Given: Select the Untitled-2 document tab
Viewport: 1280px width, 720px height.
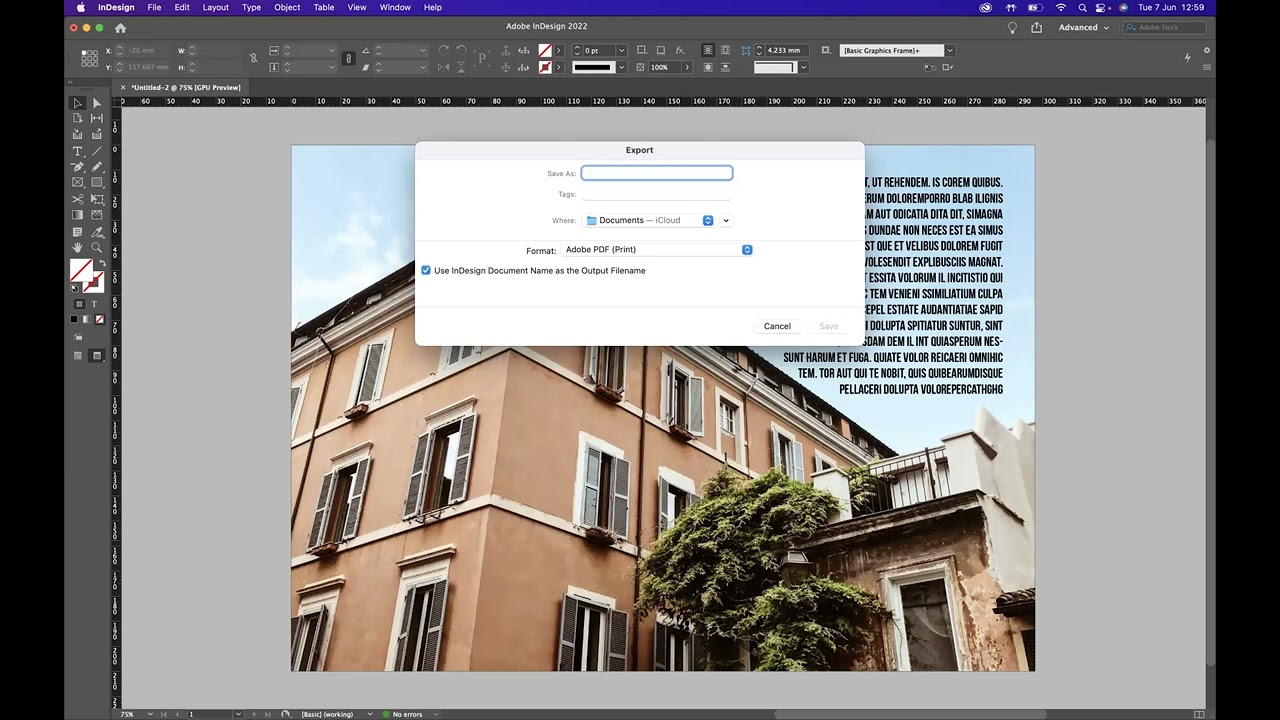Looking at the screenshot, I should coord(188,87).
